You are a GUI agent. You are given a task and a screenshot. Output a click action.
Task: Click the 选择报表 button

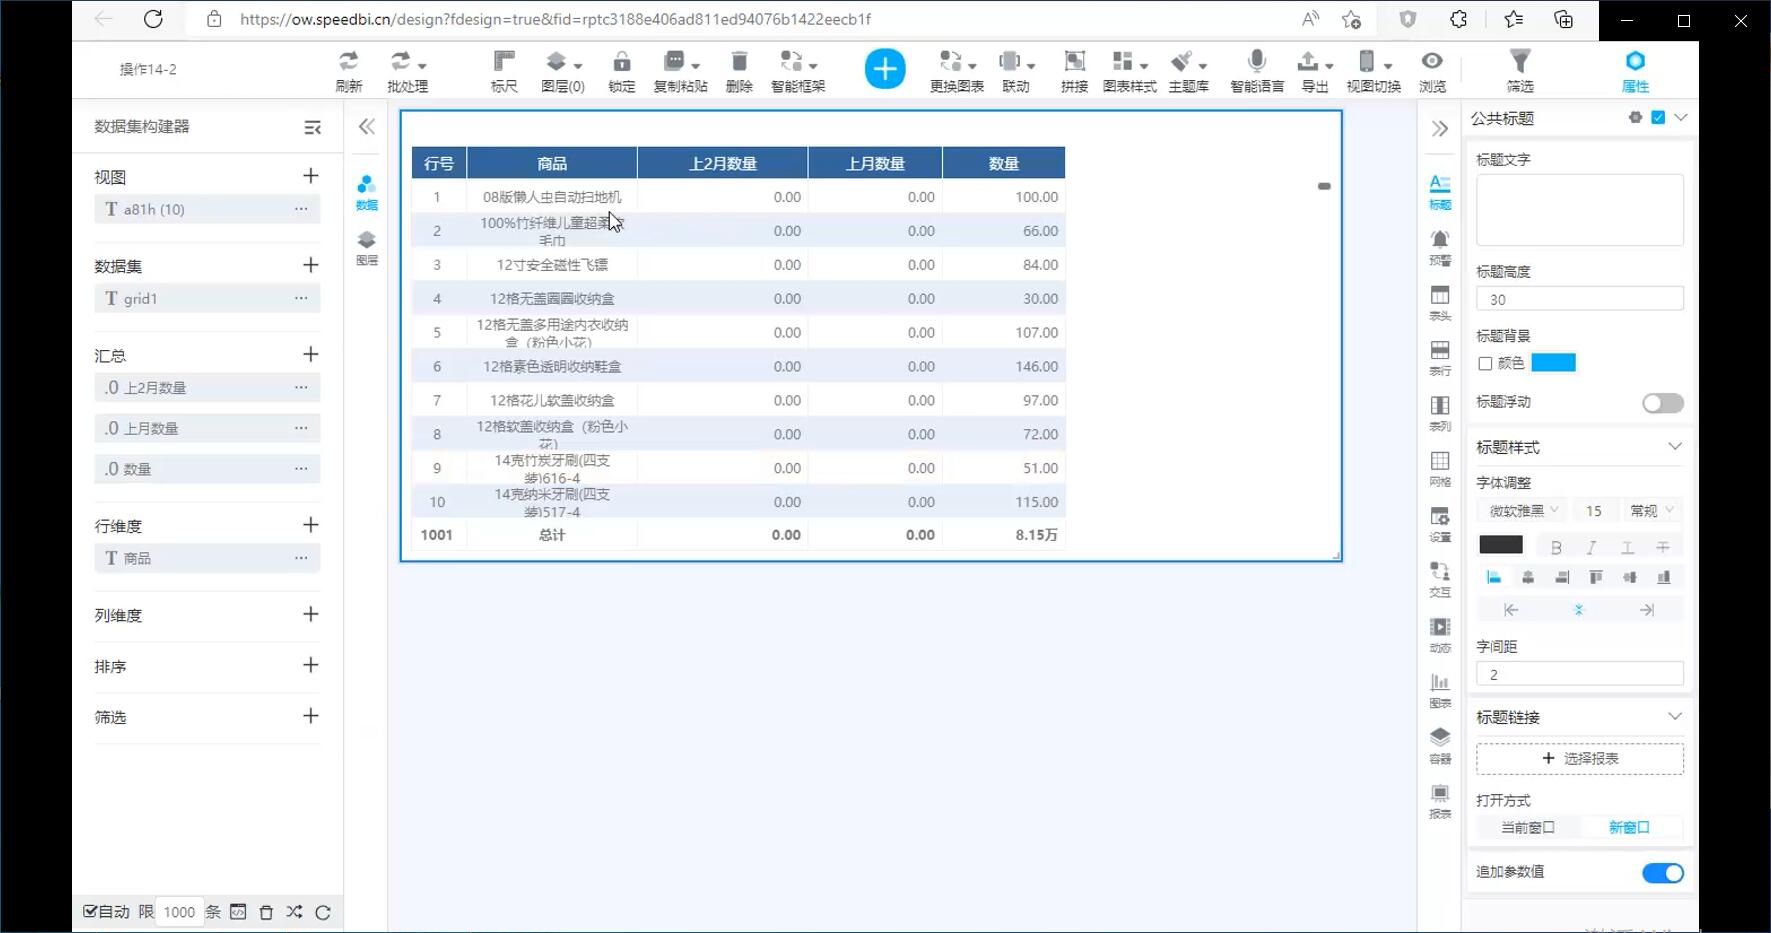pos(1579,759)
